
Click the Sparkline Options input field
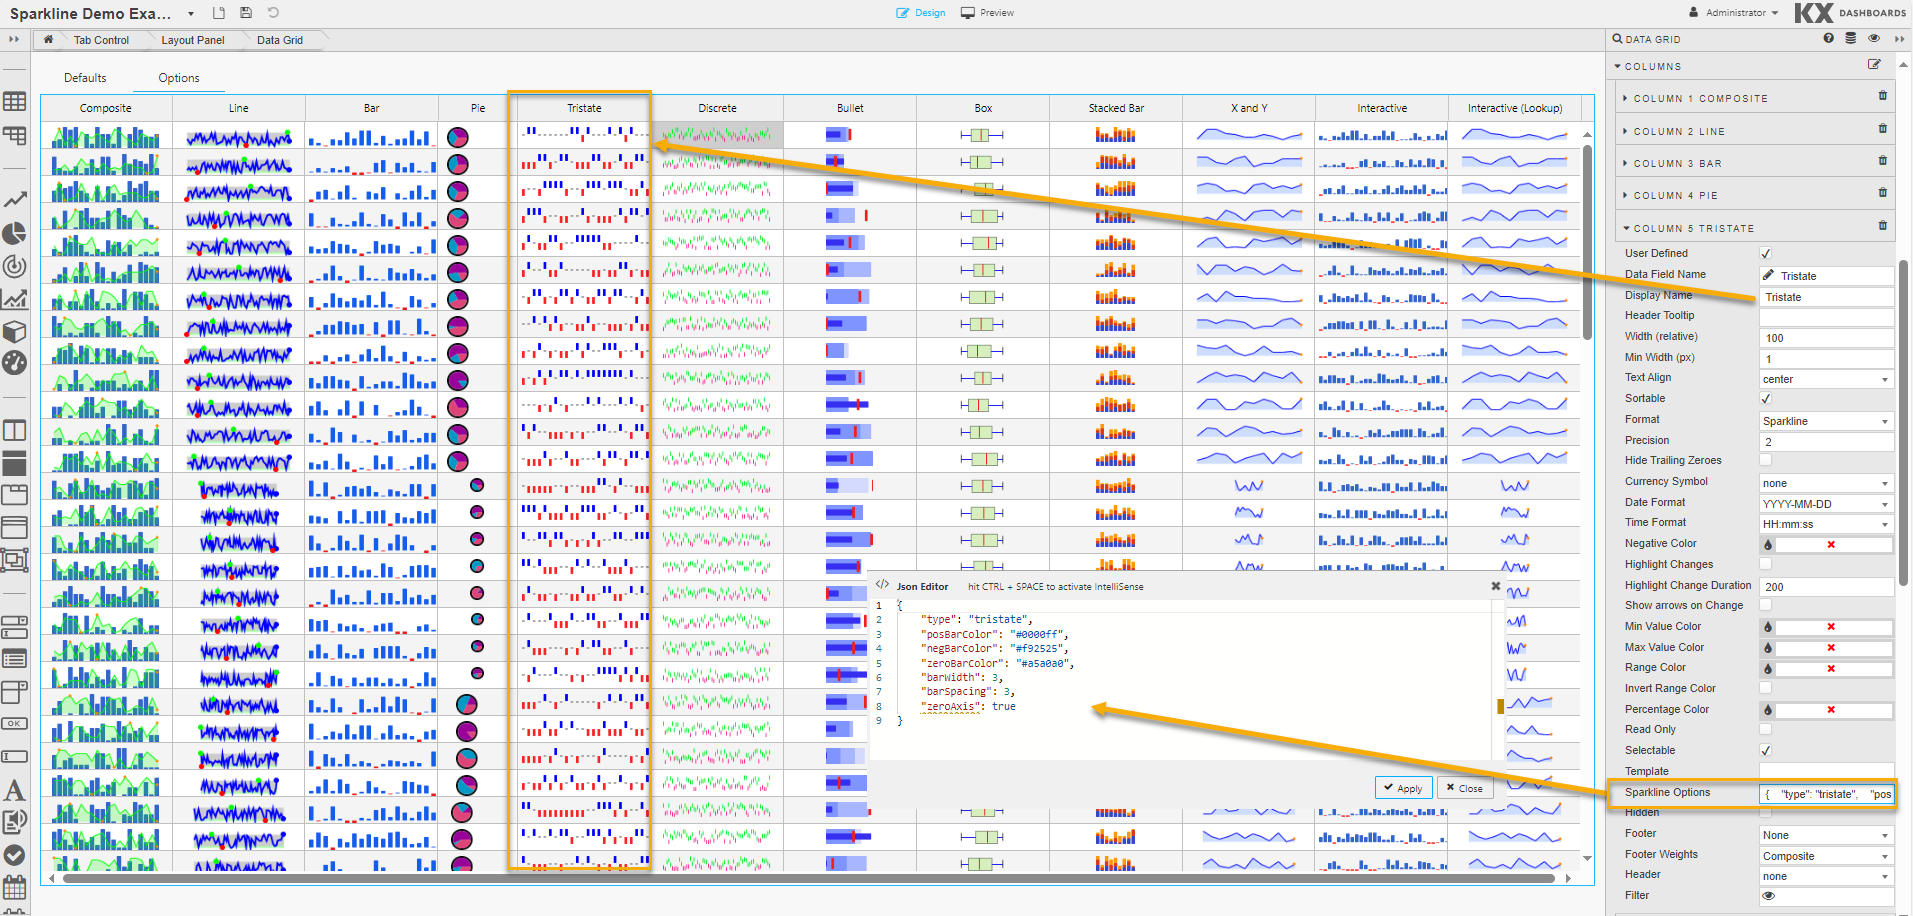point(1826,794)
